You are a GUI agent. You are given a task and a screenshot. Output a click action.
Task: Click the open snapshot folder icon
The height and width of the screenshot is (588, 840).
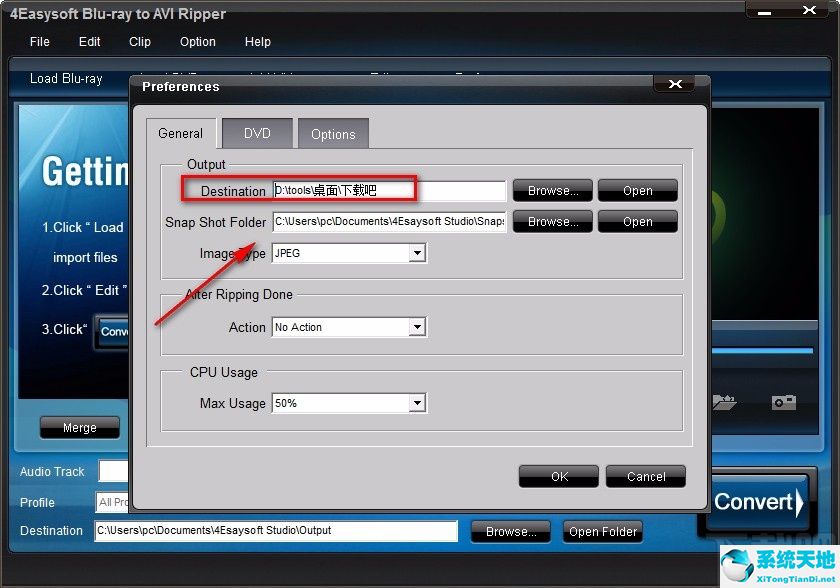click(x=725, y=402)
